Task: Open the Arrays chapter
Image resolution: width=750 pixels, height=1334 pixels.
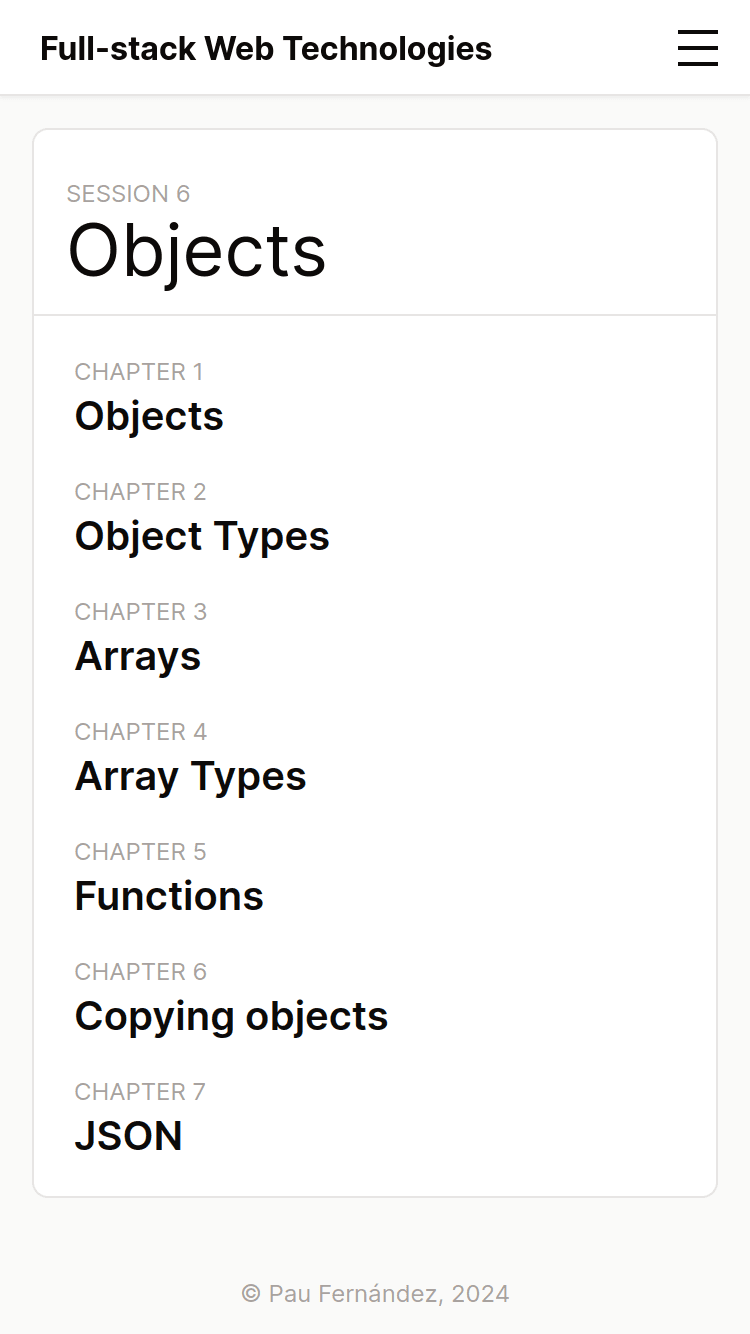Action: (x=137, y=656)
